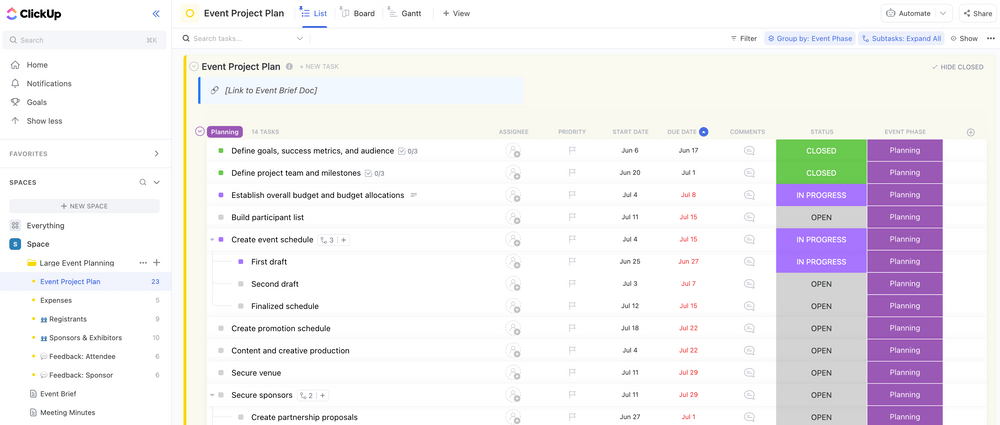Switch to the Board view tab
The height and width of the screenshot is (425, 1000).
[x=357, y=14]
